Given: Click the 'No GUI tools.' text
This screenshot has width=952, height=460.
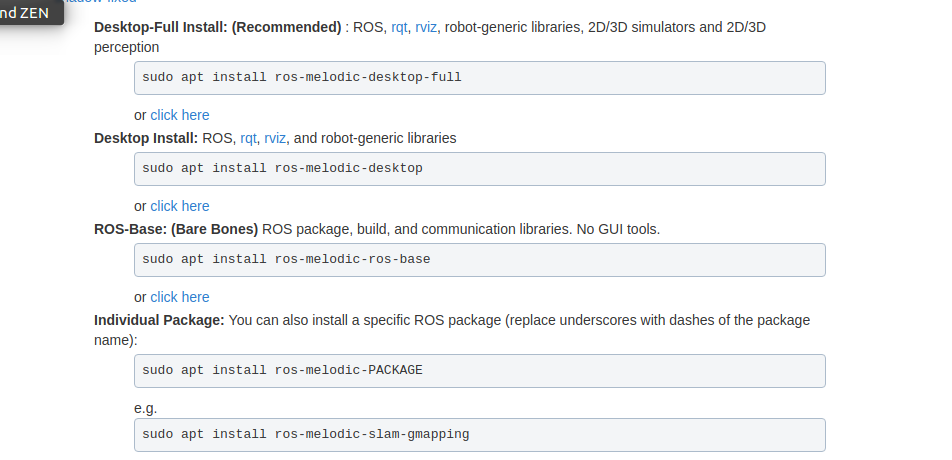Looking at the screenshot, I should pyautogui.click(x=618, y=229).
